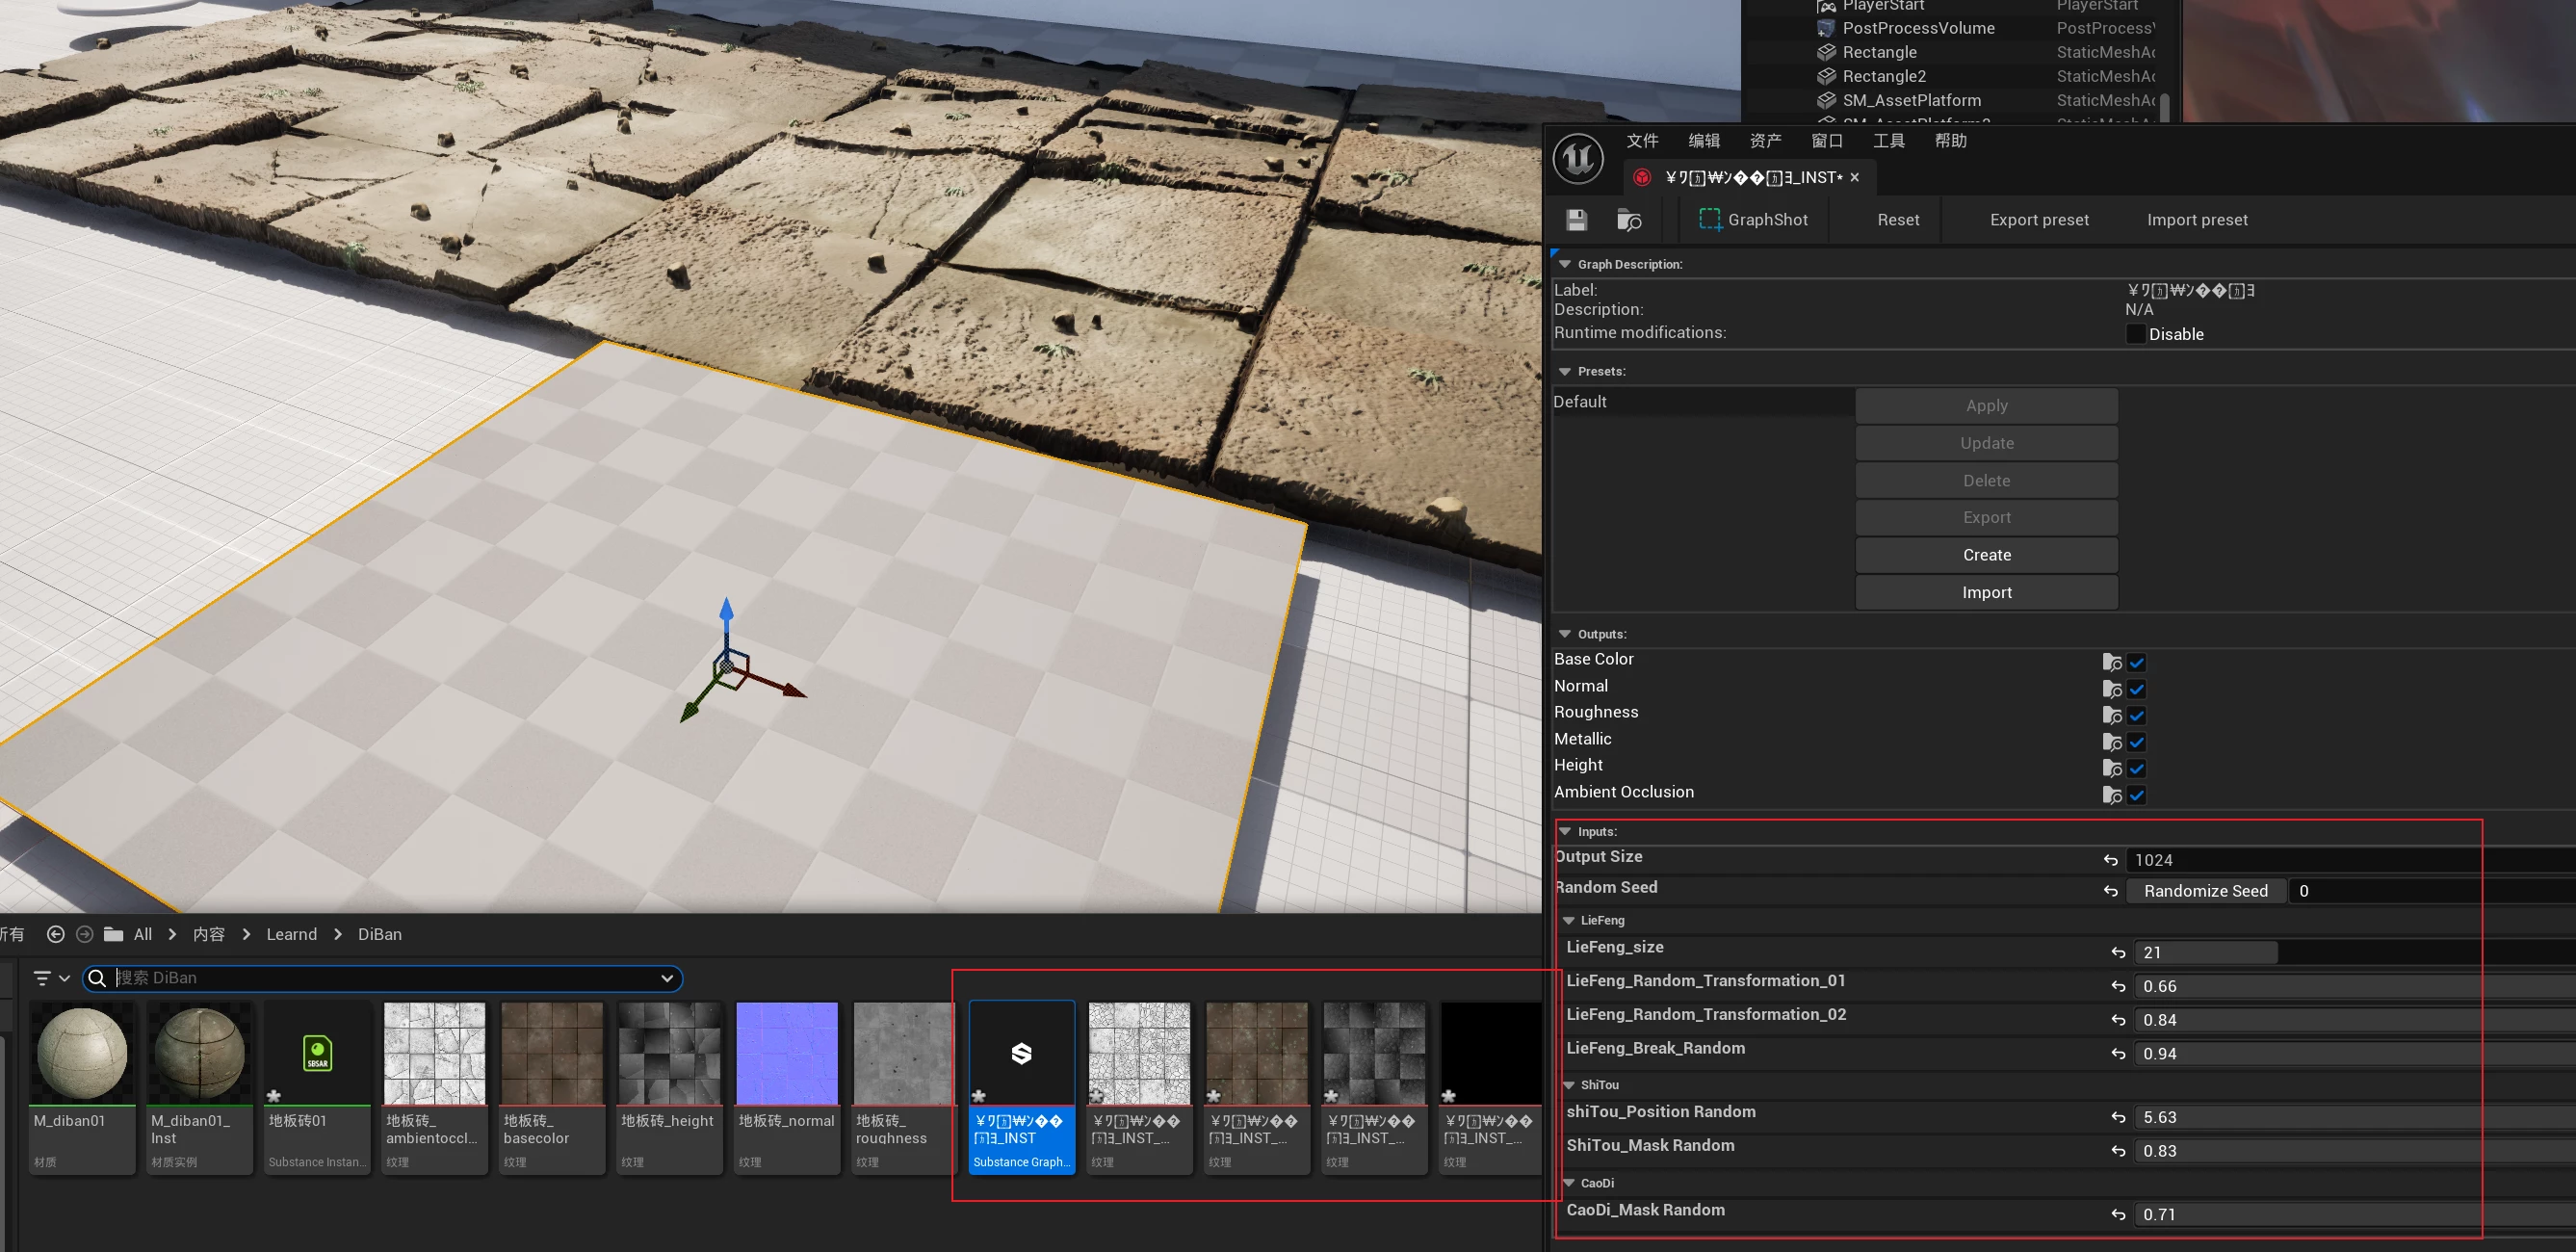This screenshot has height=1252, width=2576.
Task: Click the browse icon next to Base Color output
Action: click(x=2111, y=662)
